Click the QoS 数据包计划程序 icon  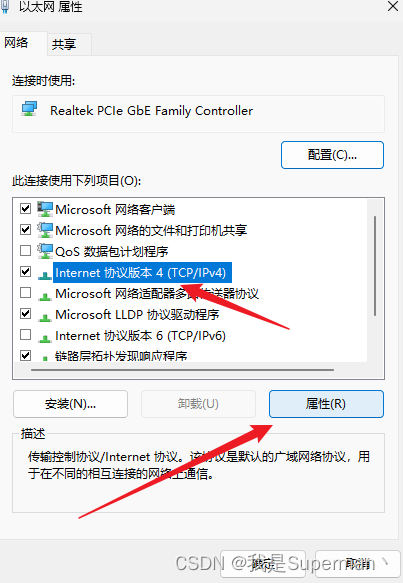pyautogui.click(x=45, y=251)
